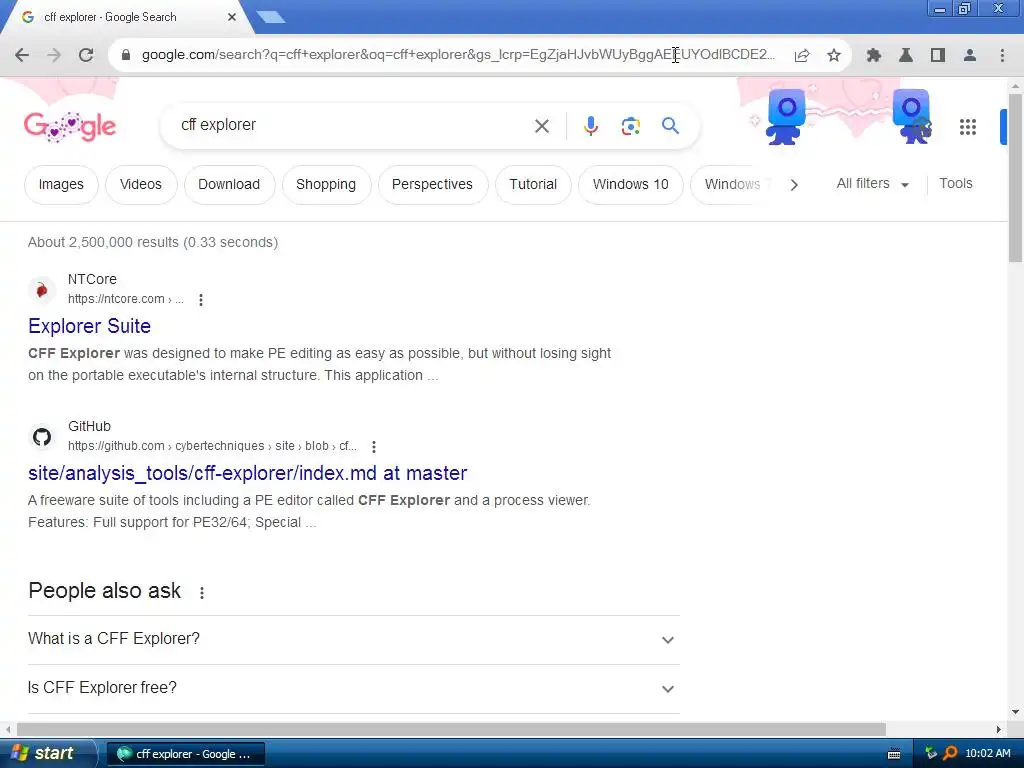The image size is (1024, 768).
Task: Click the GitHub site favicon
Action: pyautogui.click(x=42, y=436)
